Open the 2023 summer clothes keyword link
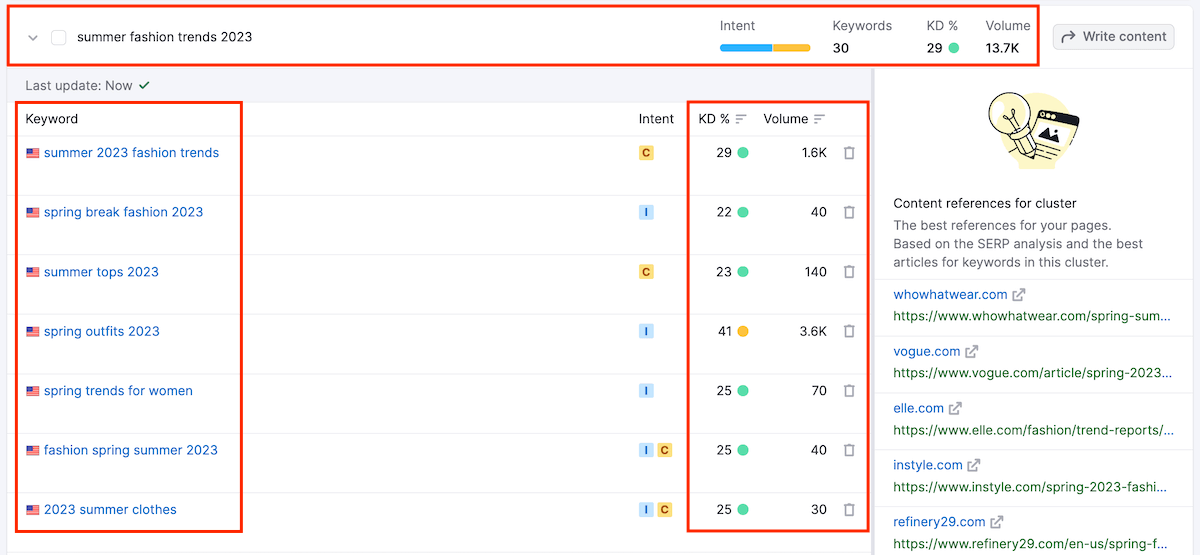This screenshot has width=1200, height=555. point(110,509)
